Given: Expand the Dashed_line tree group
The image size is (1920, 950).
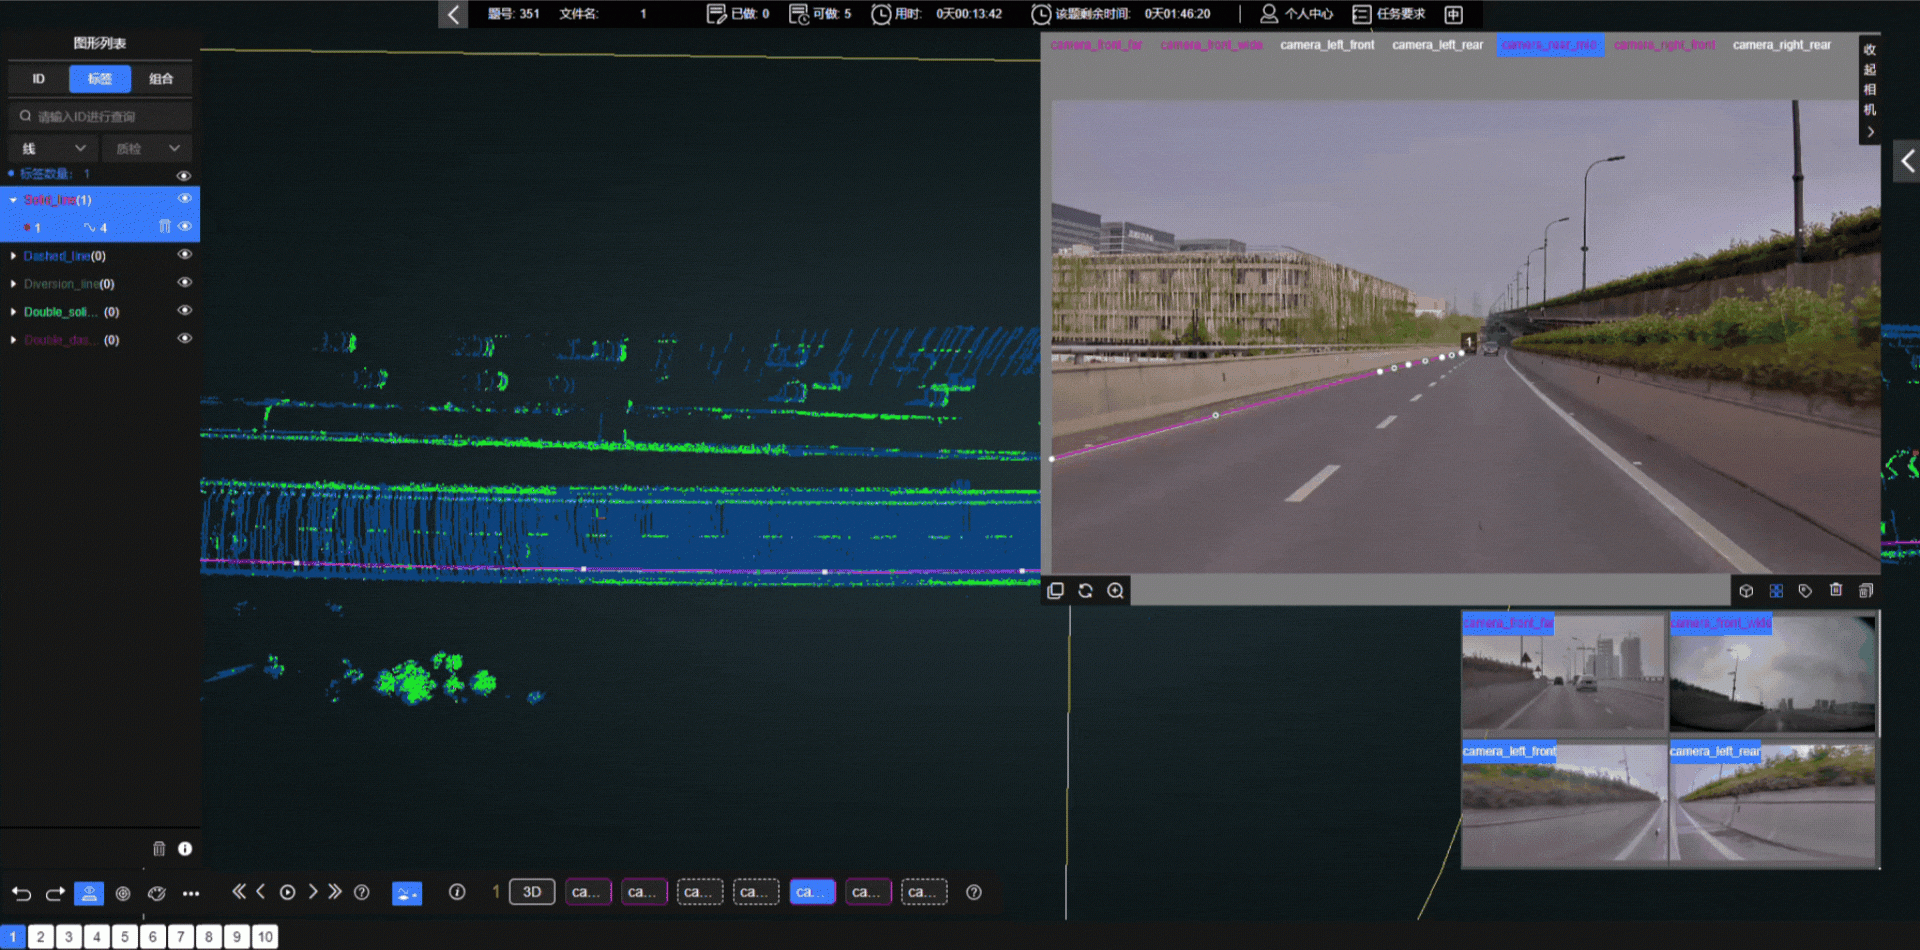Looking at the screenshot, I should tap(13, 256).
